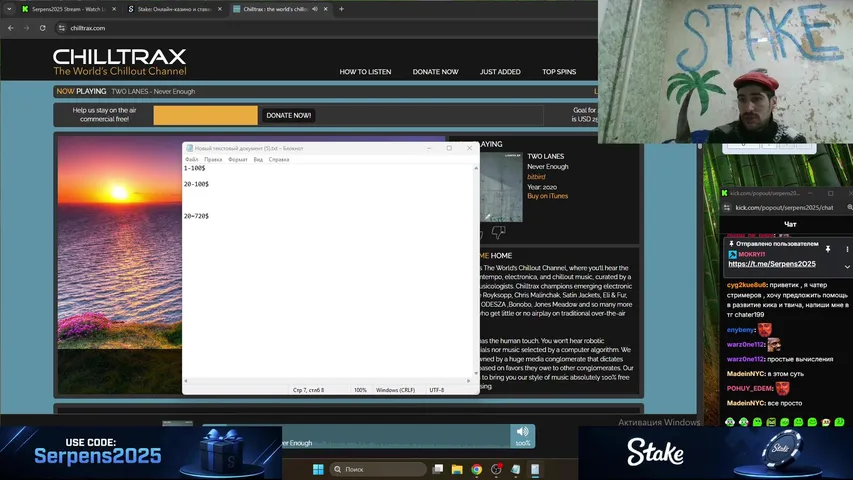Go forward in browser history
The width and height of the screenshot is (853, 480).
pyautogui.click(x=26, y=28)
